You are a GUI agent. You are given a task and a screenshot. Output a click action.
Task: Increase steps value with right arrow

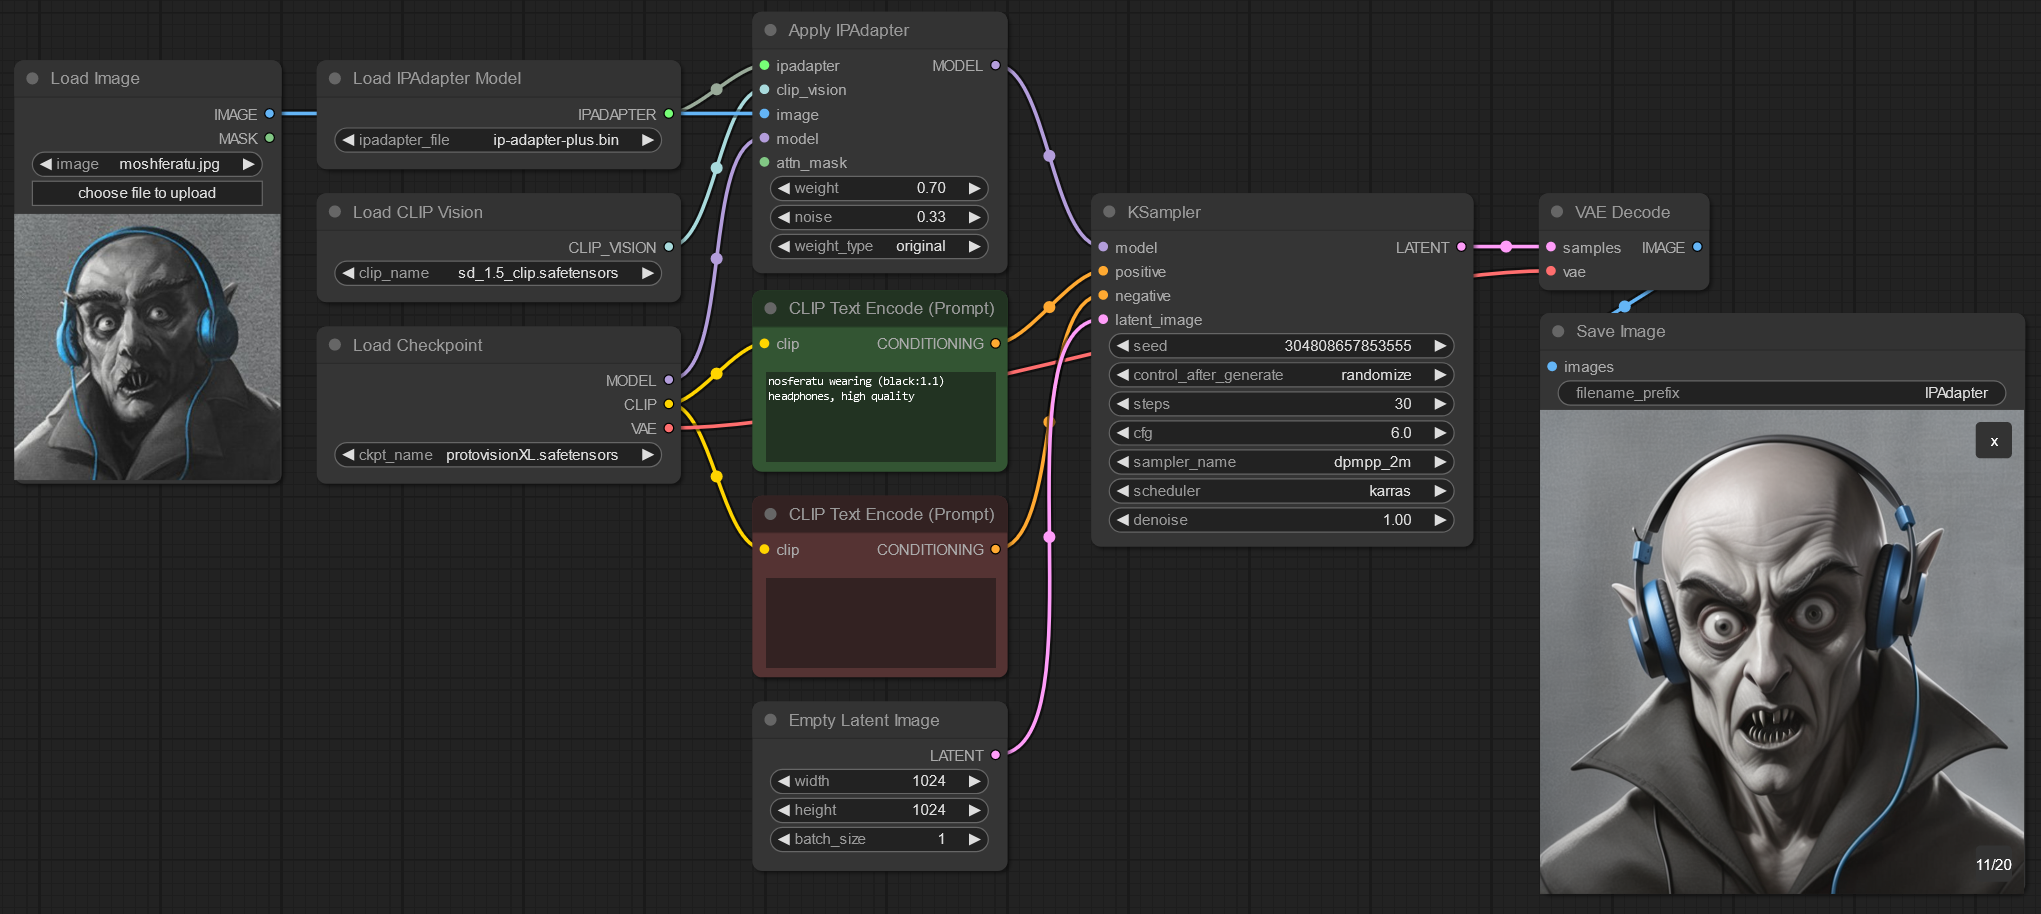pyautogui.click(x=1440, y=404)
